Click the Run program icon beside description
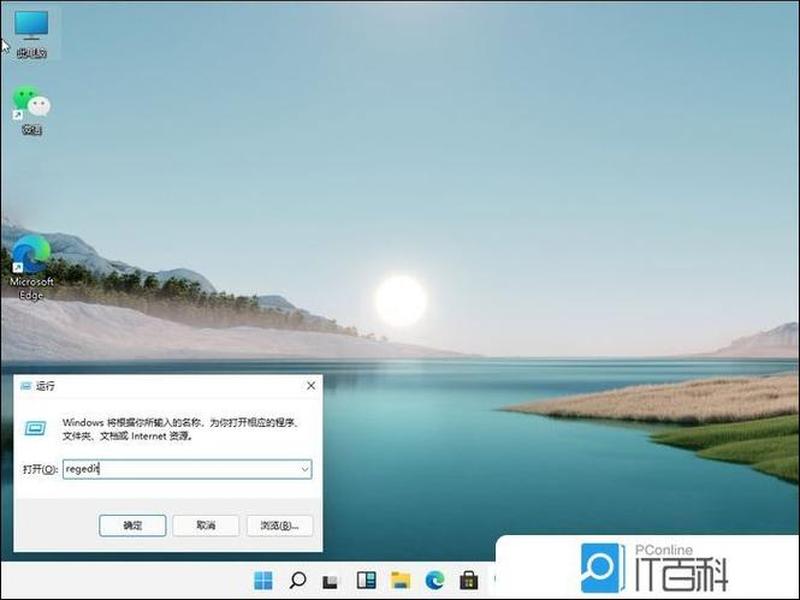Screen dimensions: 800x600 pos(36,428)
